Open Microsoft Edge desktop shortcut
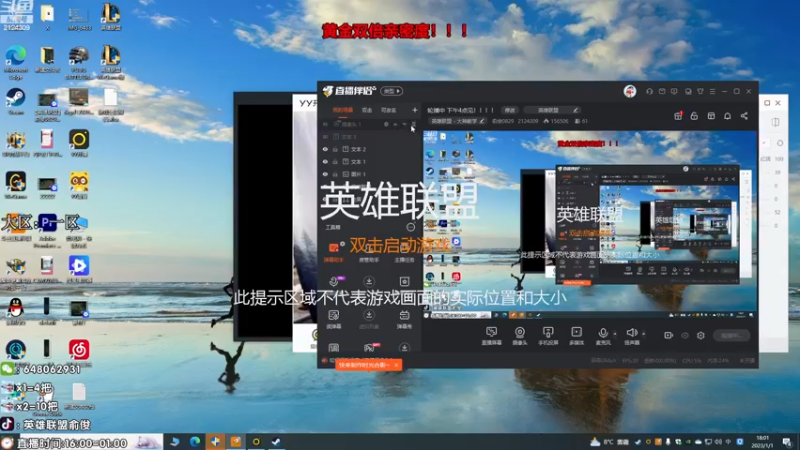The image size is (800, 450). tap(15, 62)
